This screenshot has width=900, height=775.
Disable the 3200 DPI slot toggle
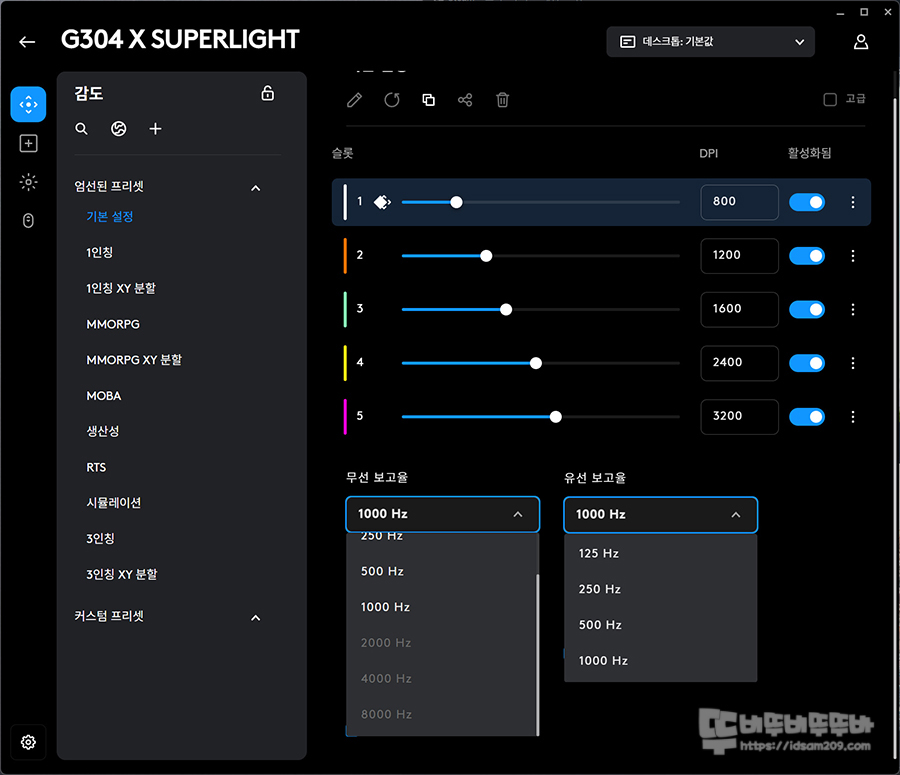point(806,417)
